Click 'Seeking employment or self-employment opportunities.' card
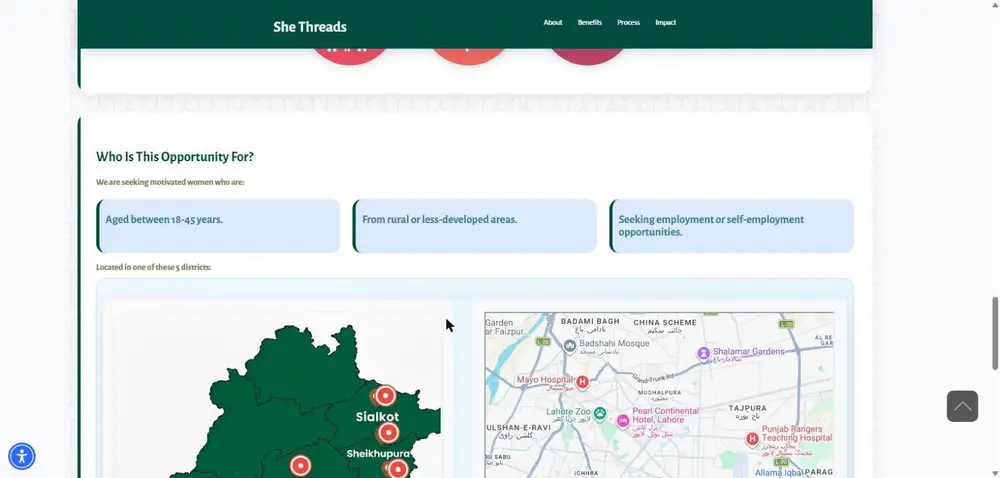 click(732, 226)
